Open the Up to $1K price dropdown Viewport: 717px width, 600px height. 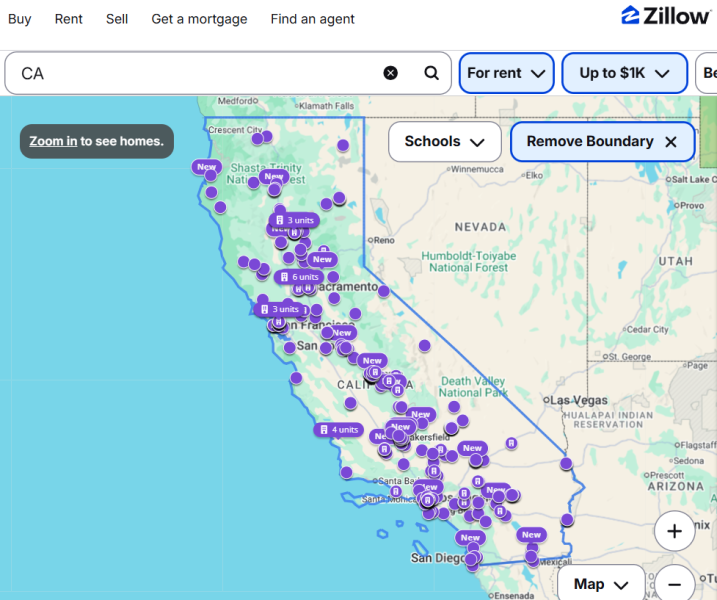click(x=625, y=73)
